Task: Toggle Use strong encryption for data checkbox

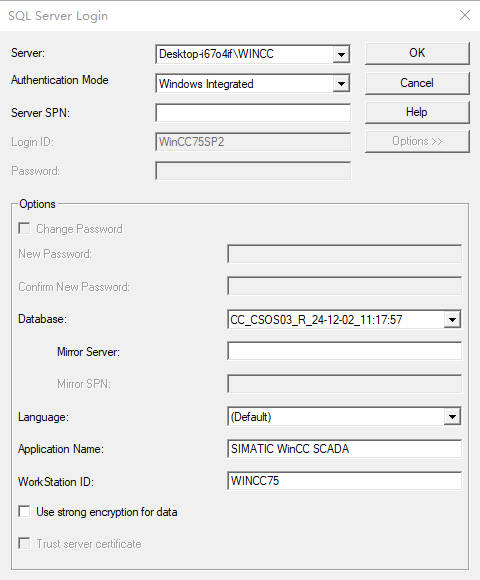Action: point(24,512)
